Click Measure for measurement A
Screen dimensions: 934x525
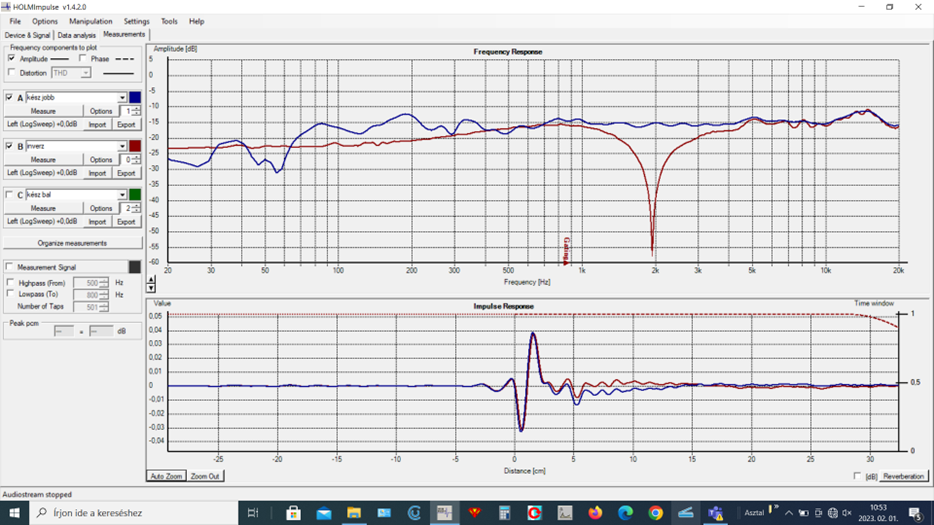(x=43, y=111)
